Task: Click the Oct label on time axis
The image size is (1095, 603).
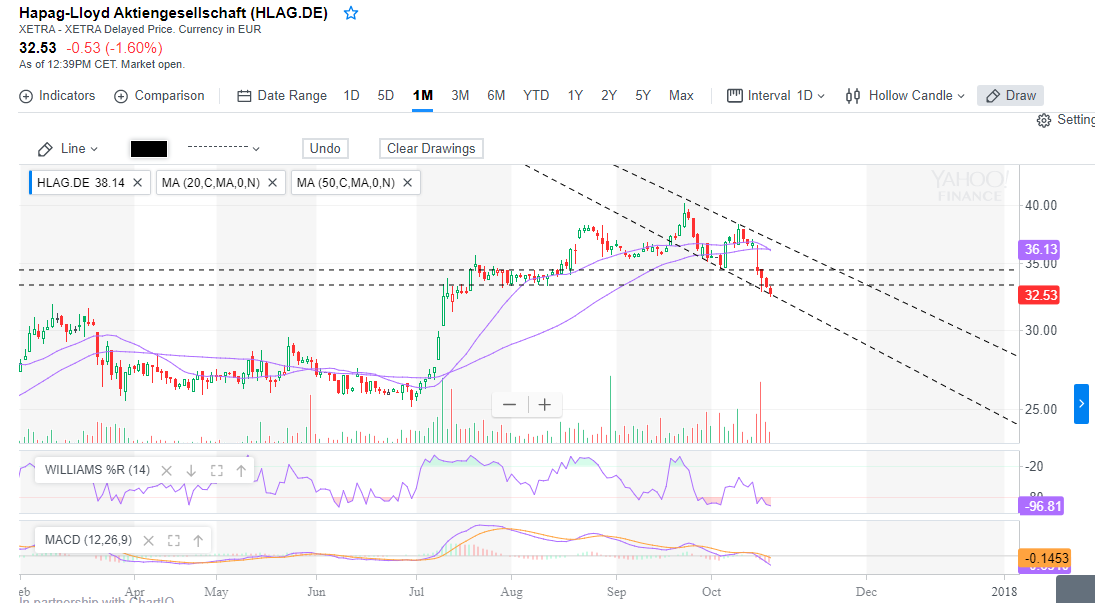Action: [711, 592]
